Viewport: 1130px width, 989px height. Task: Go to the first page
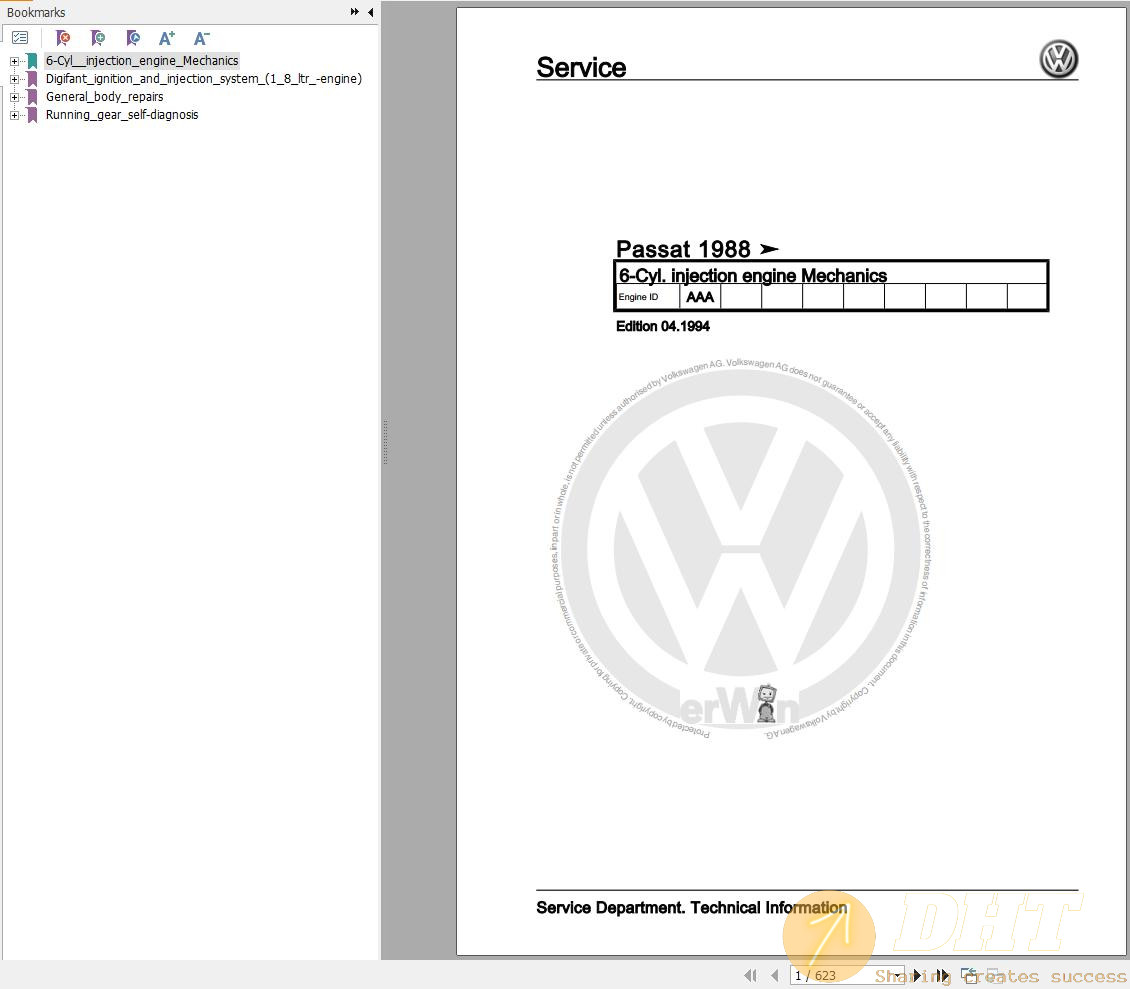click(x=750, y=975)
